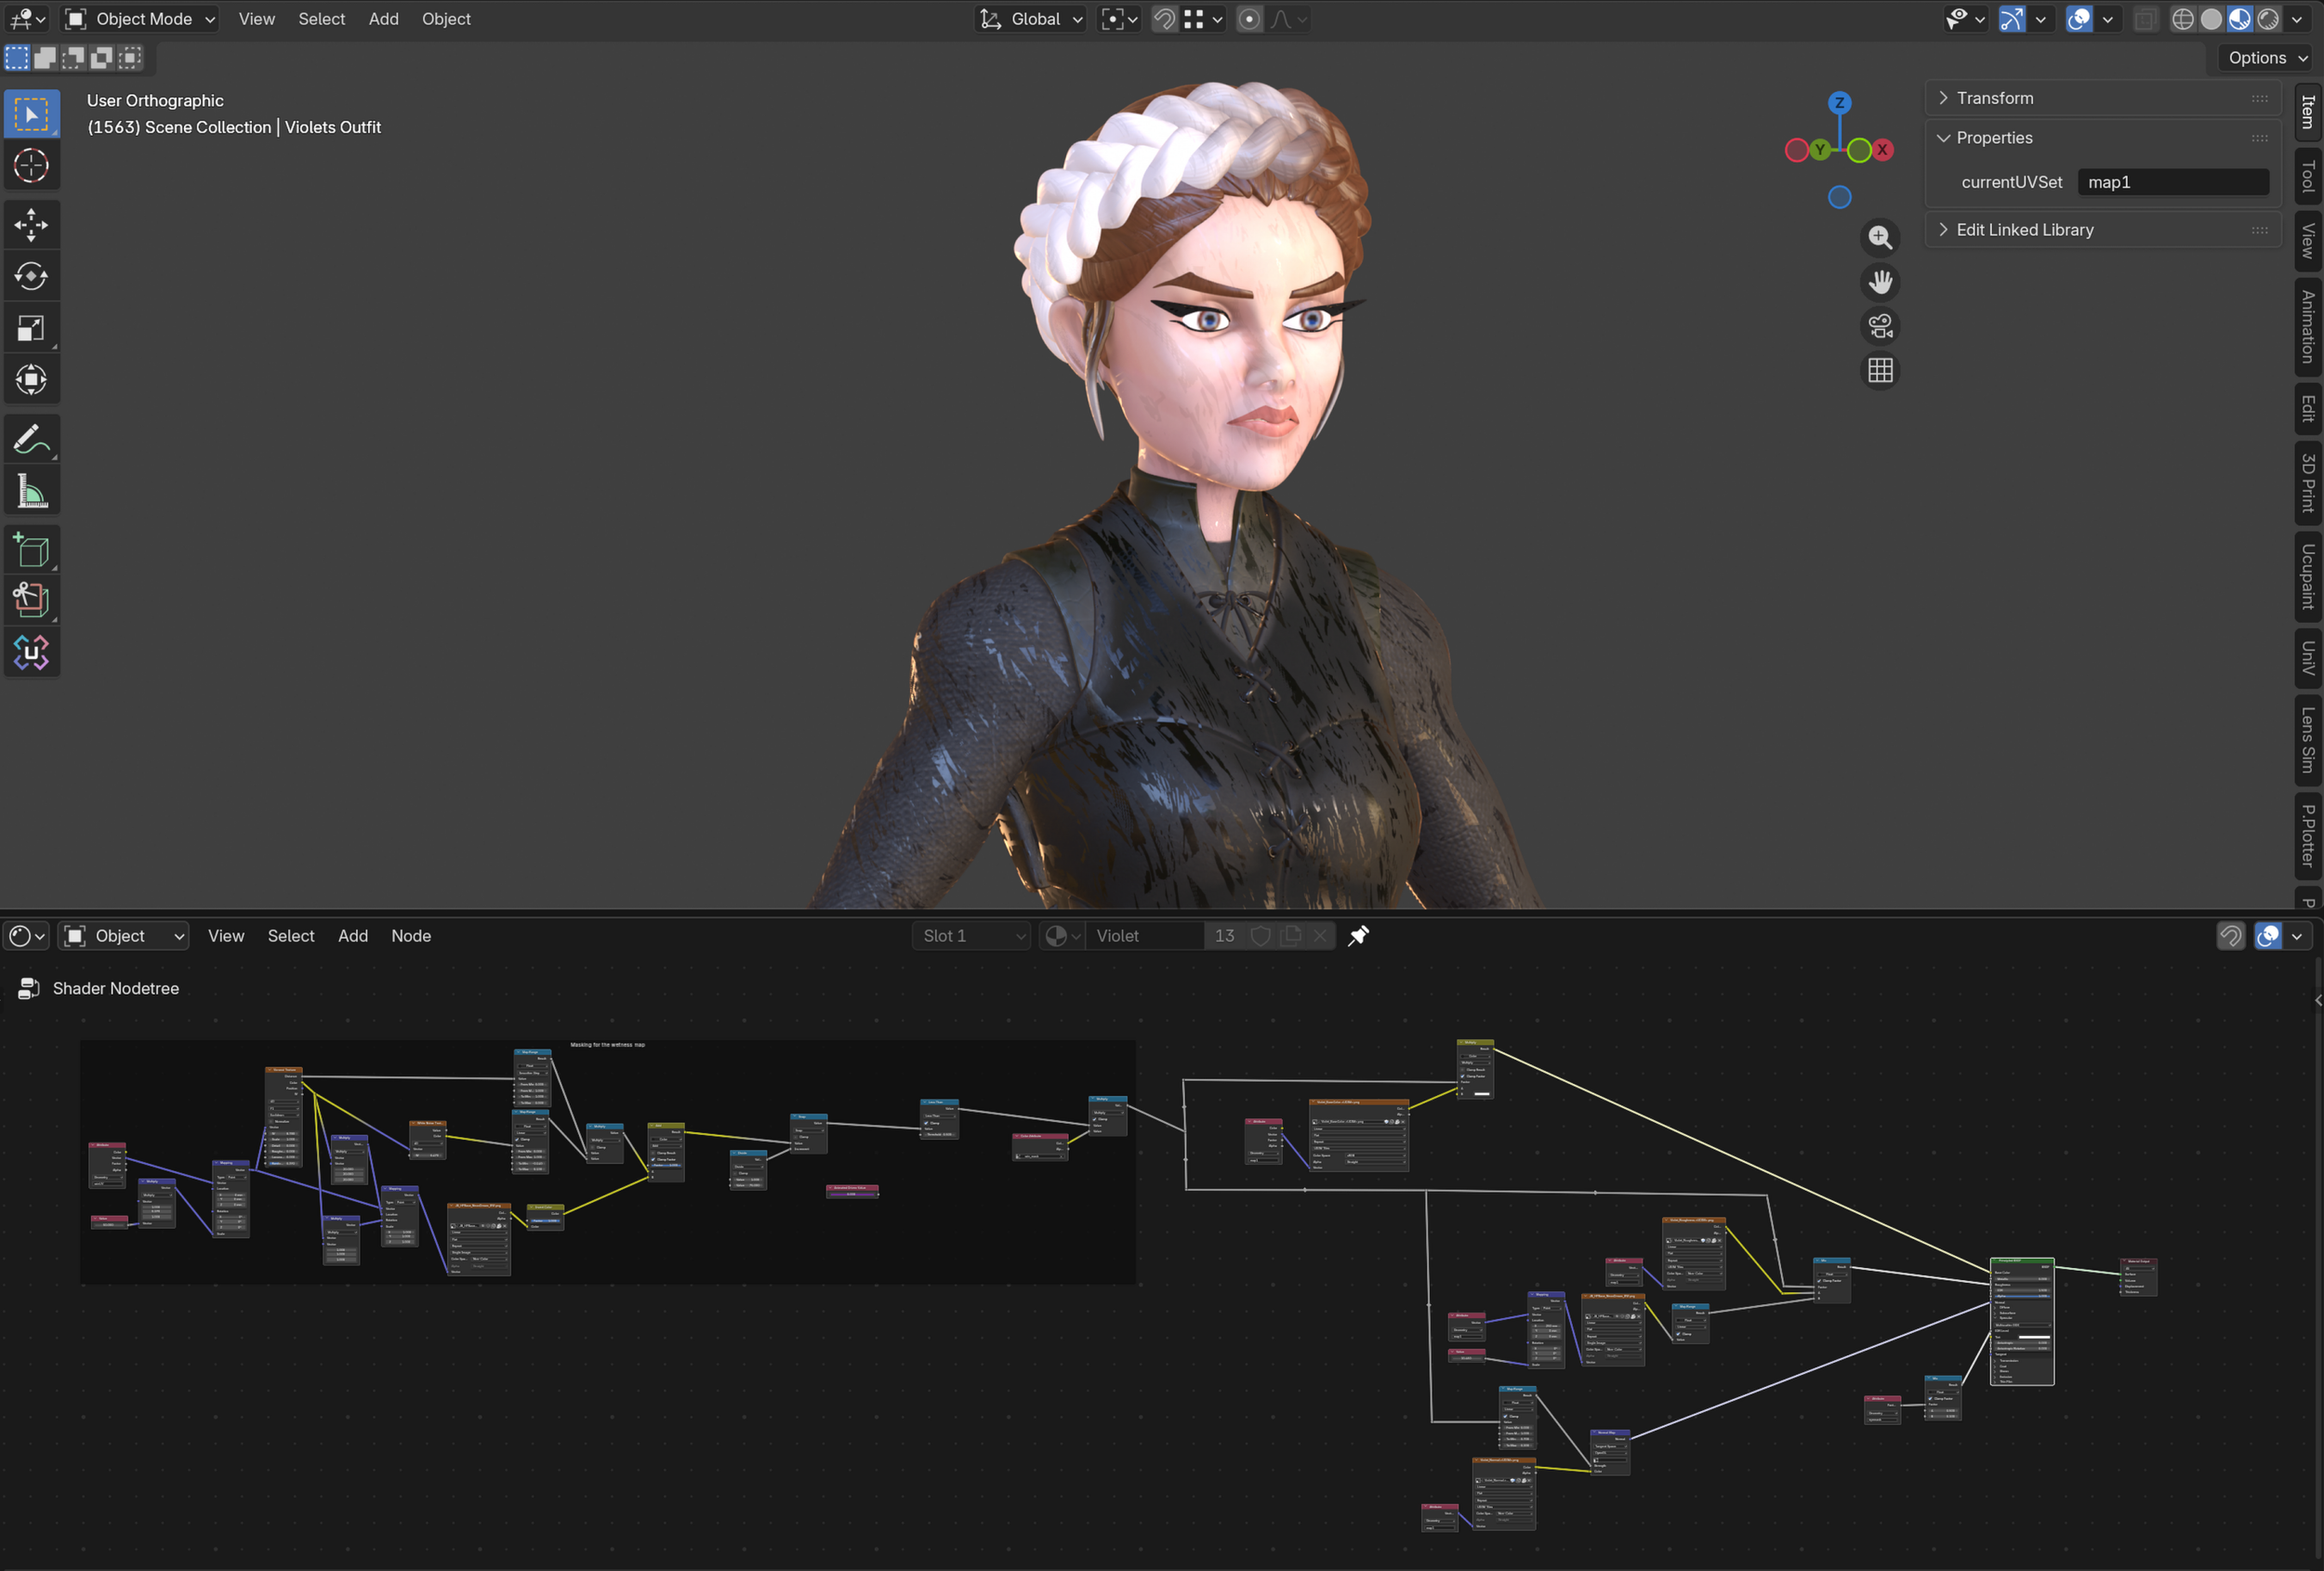Toggle viewport overlays
Screen dimensions: 2324x1571
point(2079,19)
